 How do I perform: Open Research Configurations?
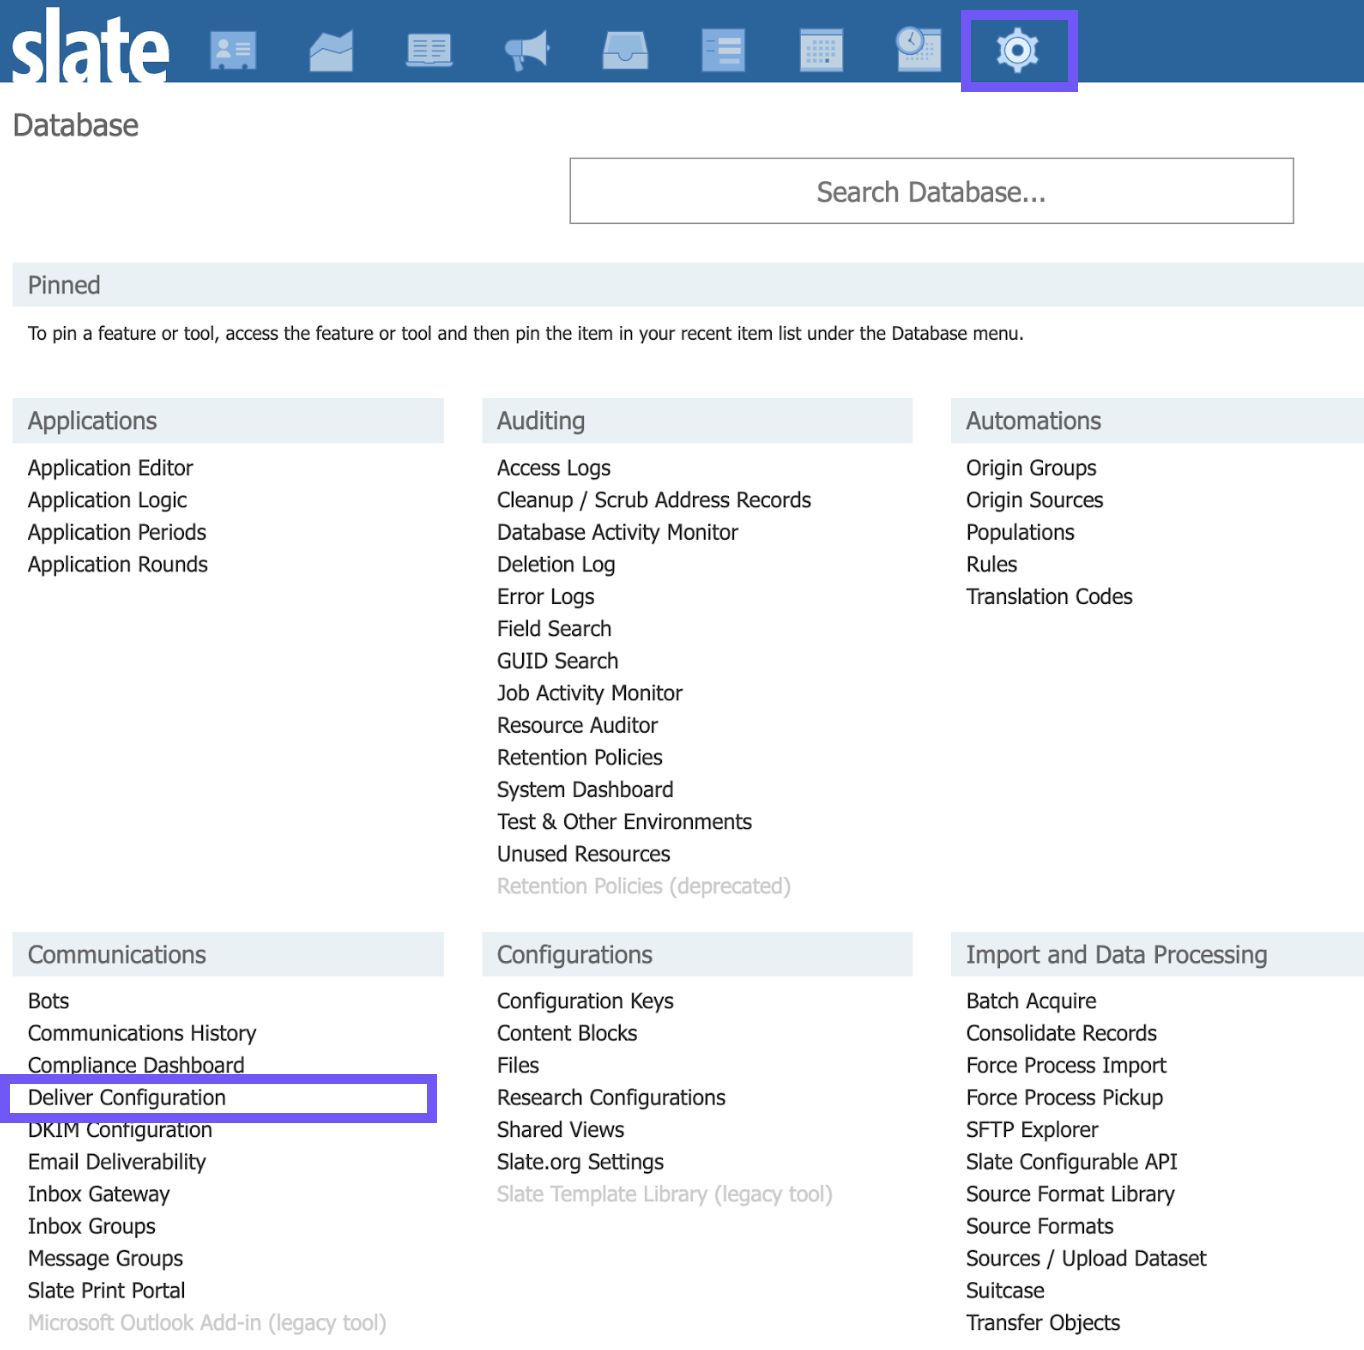[611, 1098]
